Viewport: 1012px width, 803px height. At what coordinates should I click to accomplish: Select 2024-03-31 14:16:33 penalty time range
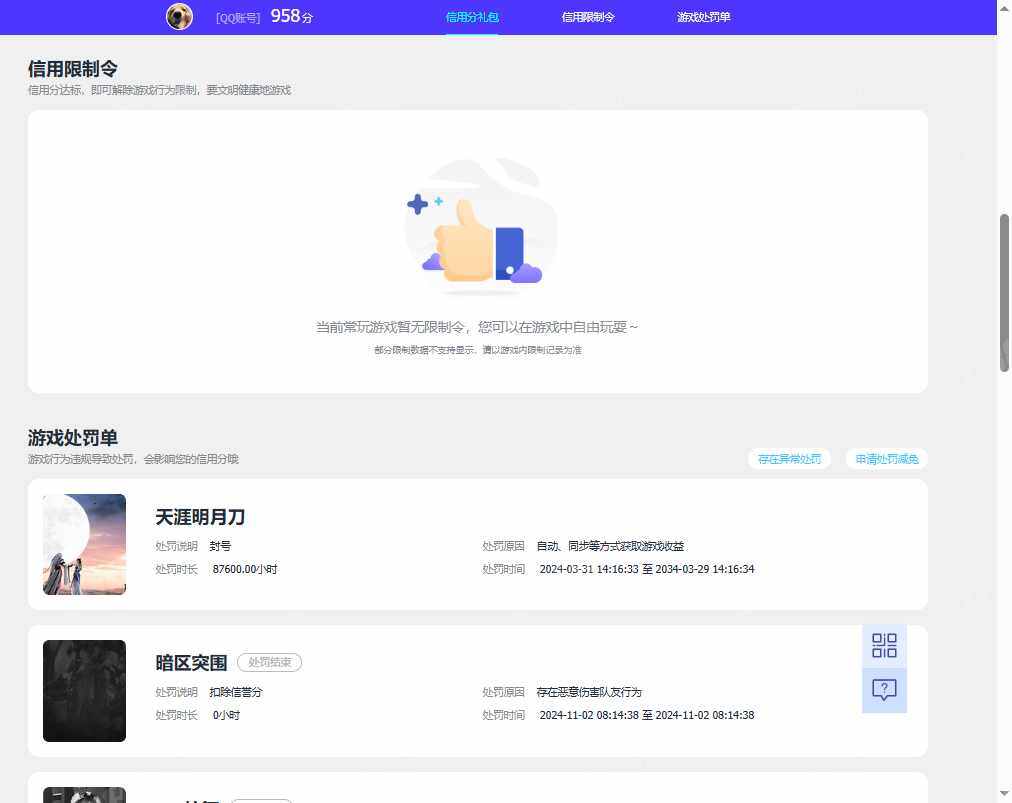(x=647, y=569)
